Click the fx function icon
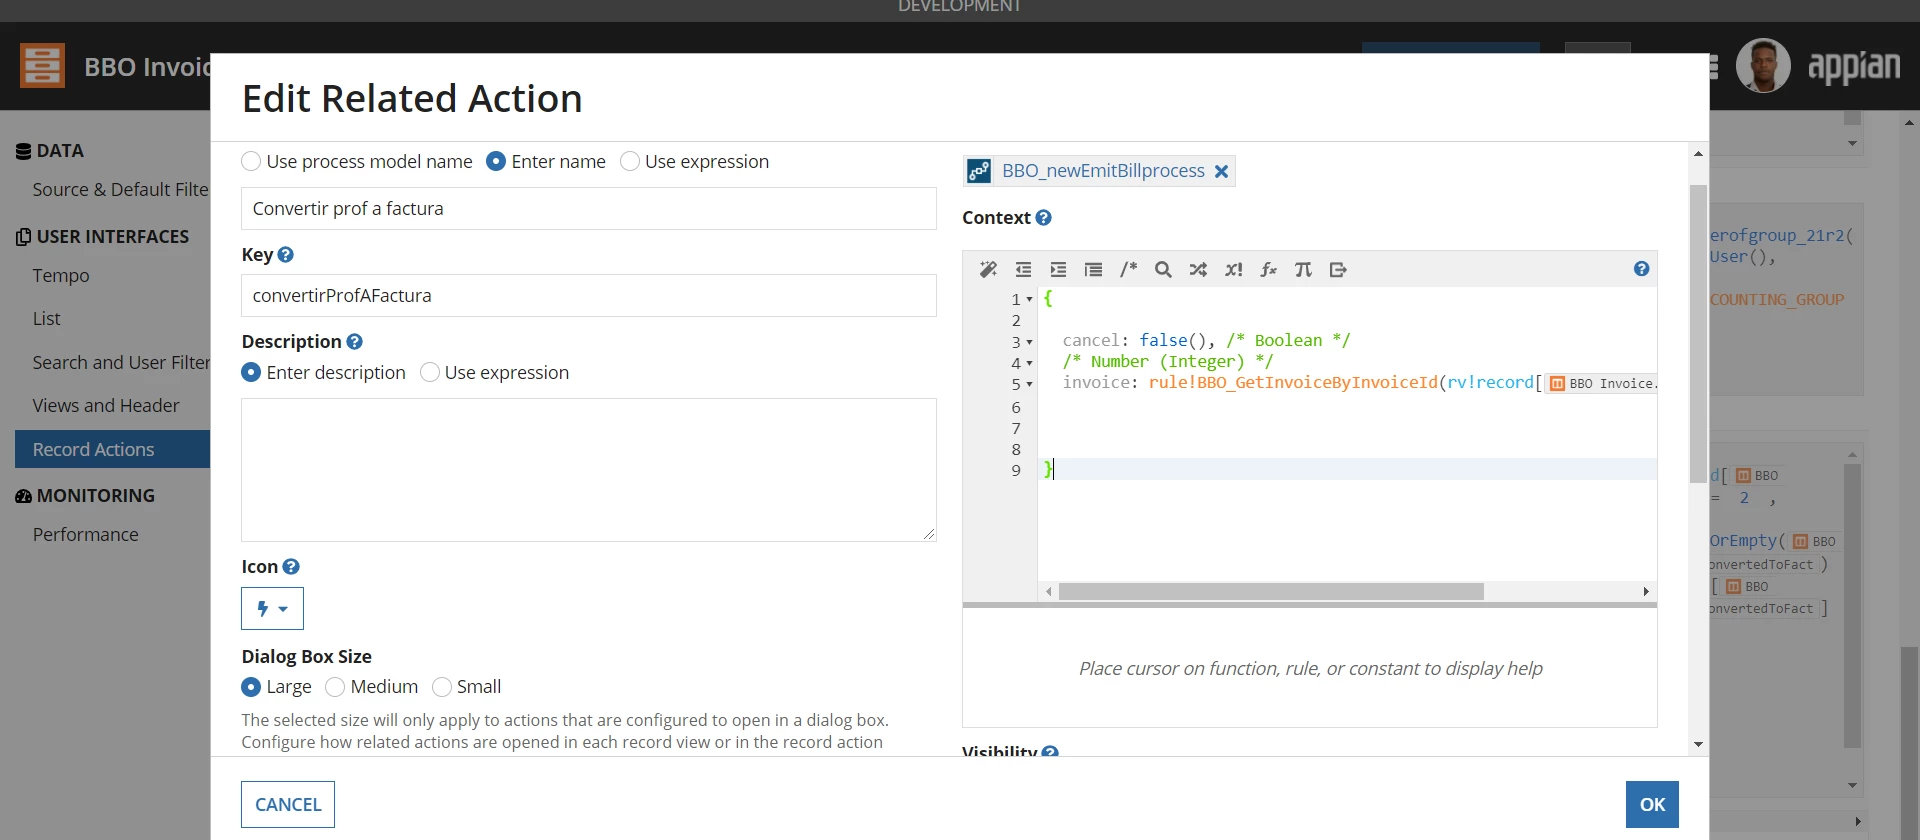Viewport: 1920px width, 840px height. point(1268,269)
